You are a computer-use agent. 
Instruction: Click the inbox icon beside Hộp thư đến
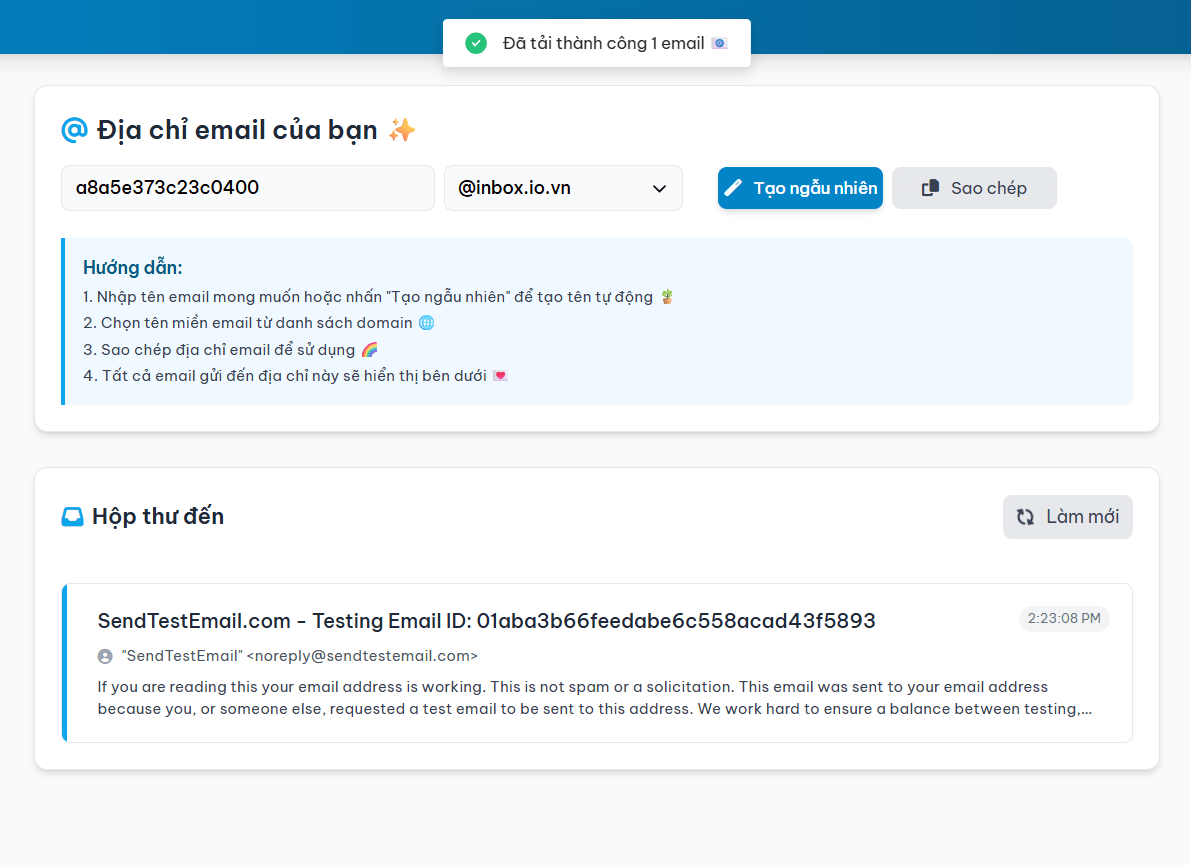point(72,516)
